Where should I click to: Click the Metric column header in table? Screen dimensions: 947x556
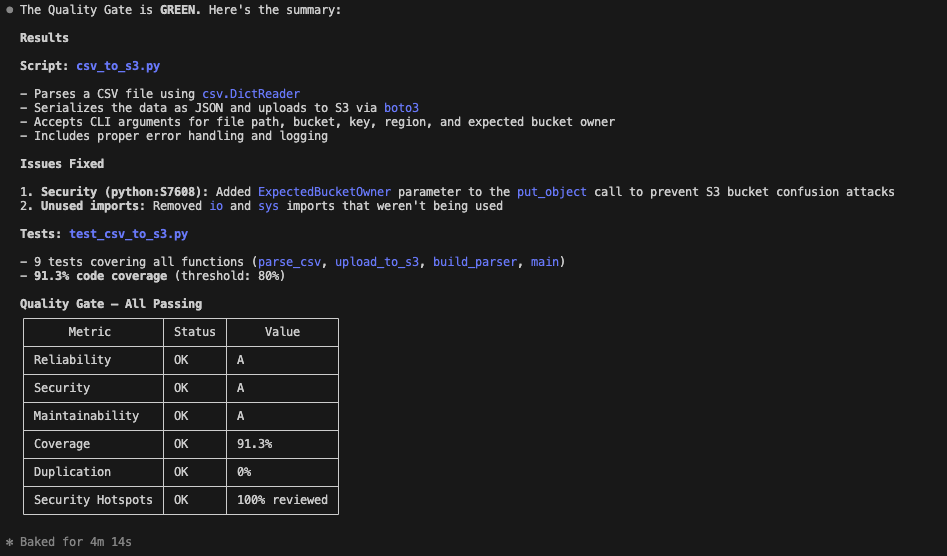(x=90, y=332)
